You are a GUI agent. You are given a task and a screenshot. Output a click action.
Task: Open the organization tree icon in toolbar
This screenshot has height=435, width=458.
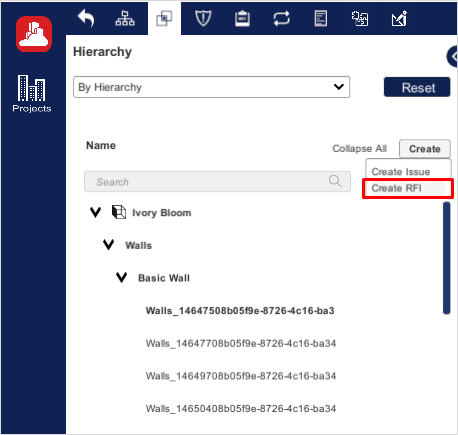[x=125, y=18]
